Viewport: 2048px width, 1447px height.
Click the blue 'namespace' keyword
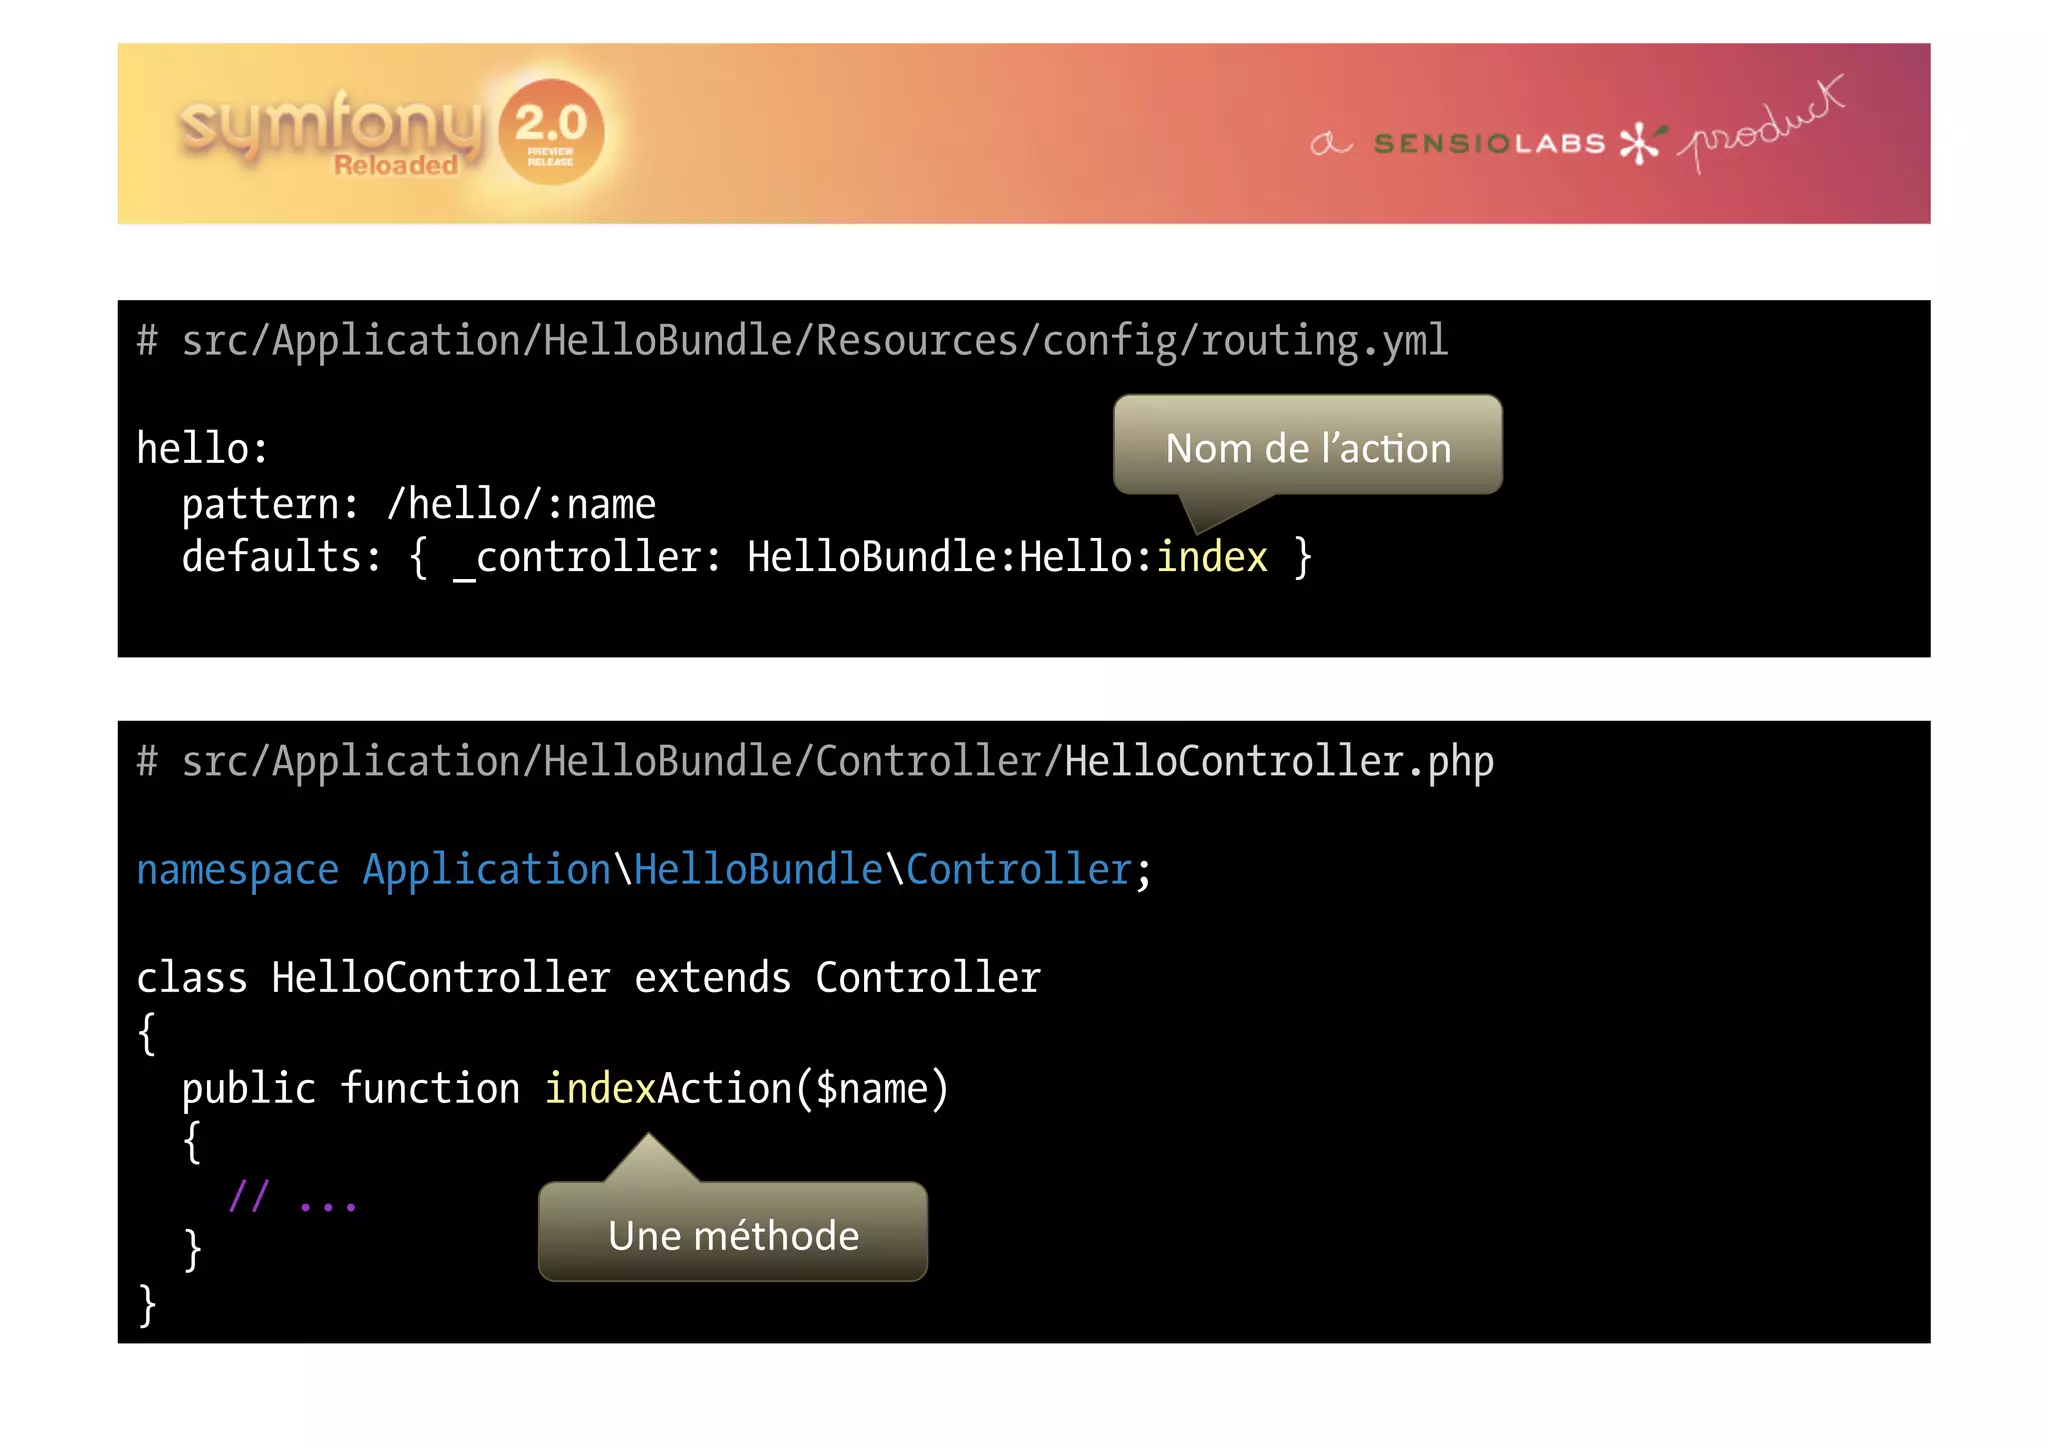coord(237,870)
